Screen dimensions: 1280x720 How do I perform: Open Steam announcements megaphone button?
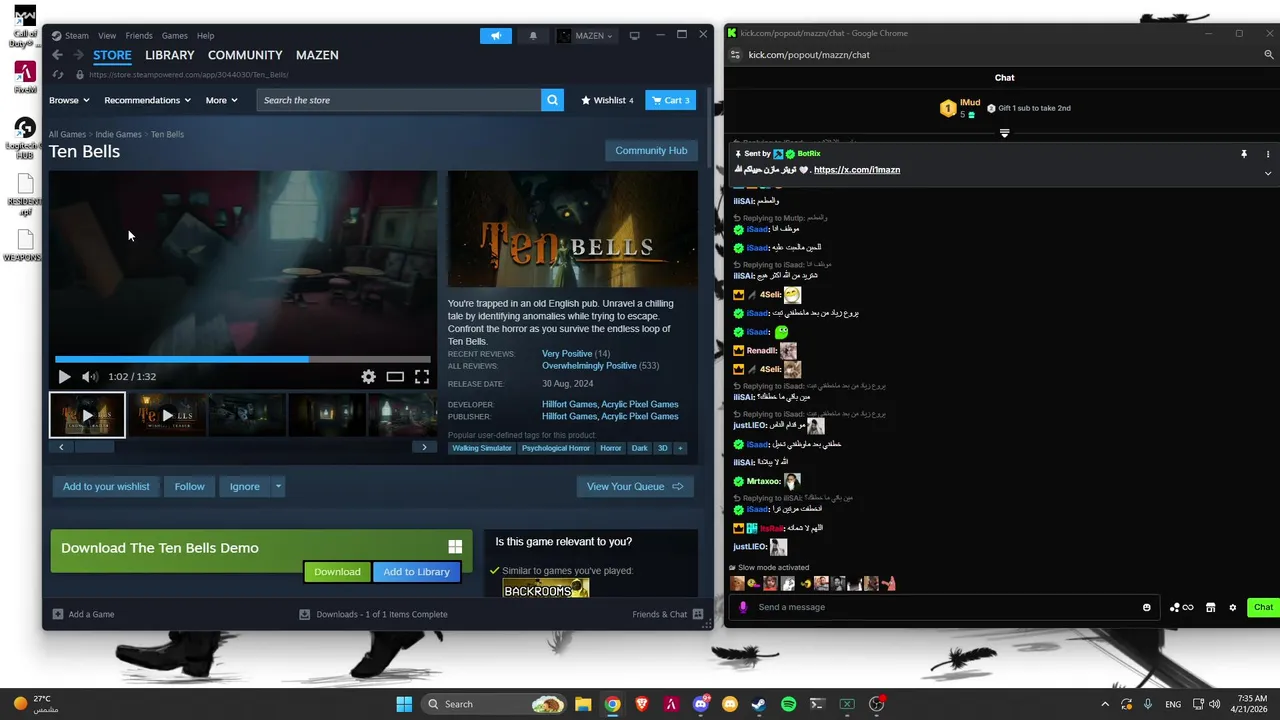coord(495,36)
